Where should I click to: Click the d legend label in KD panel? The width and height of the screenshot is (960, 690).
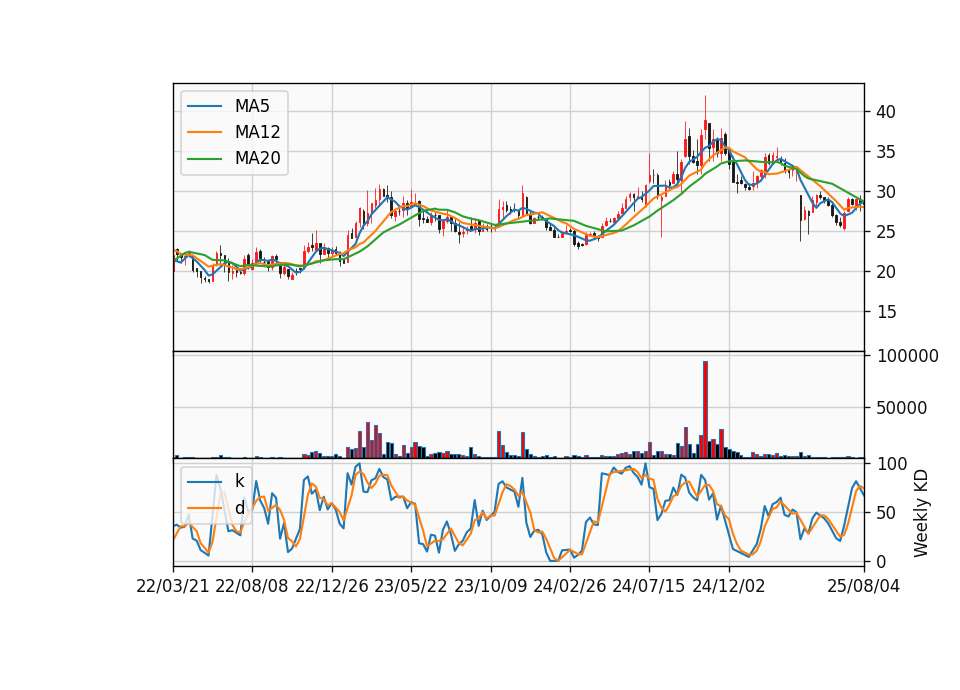(x=240, y=508)
